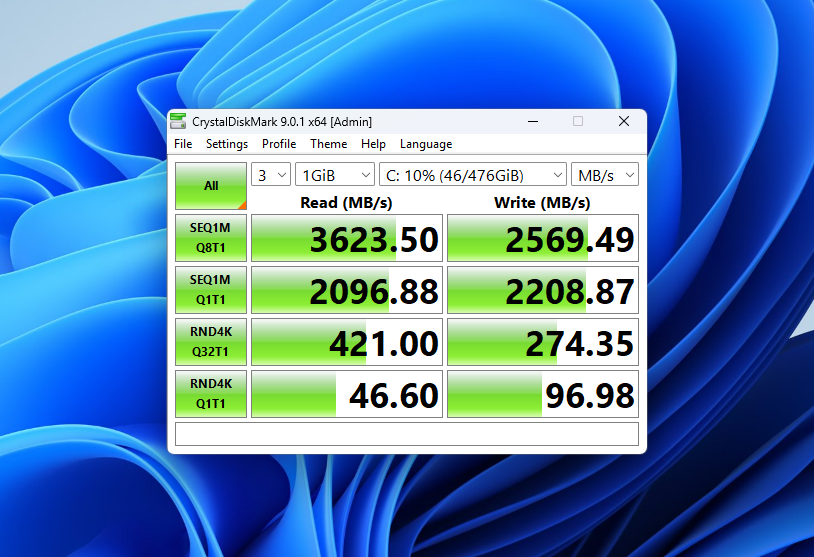Run the RND4K Q1T1 benchmark
Image resolution: width=814 pixels, height=557 pixels.
pos(211,394)
